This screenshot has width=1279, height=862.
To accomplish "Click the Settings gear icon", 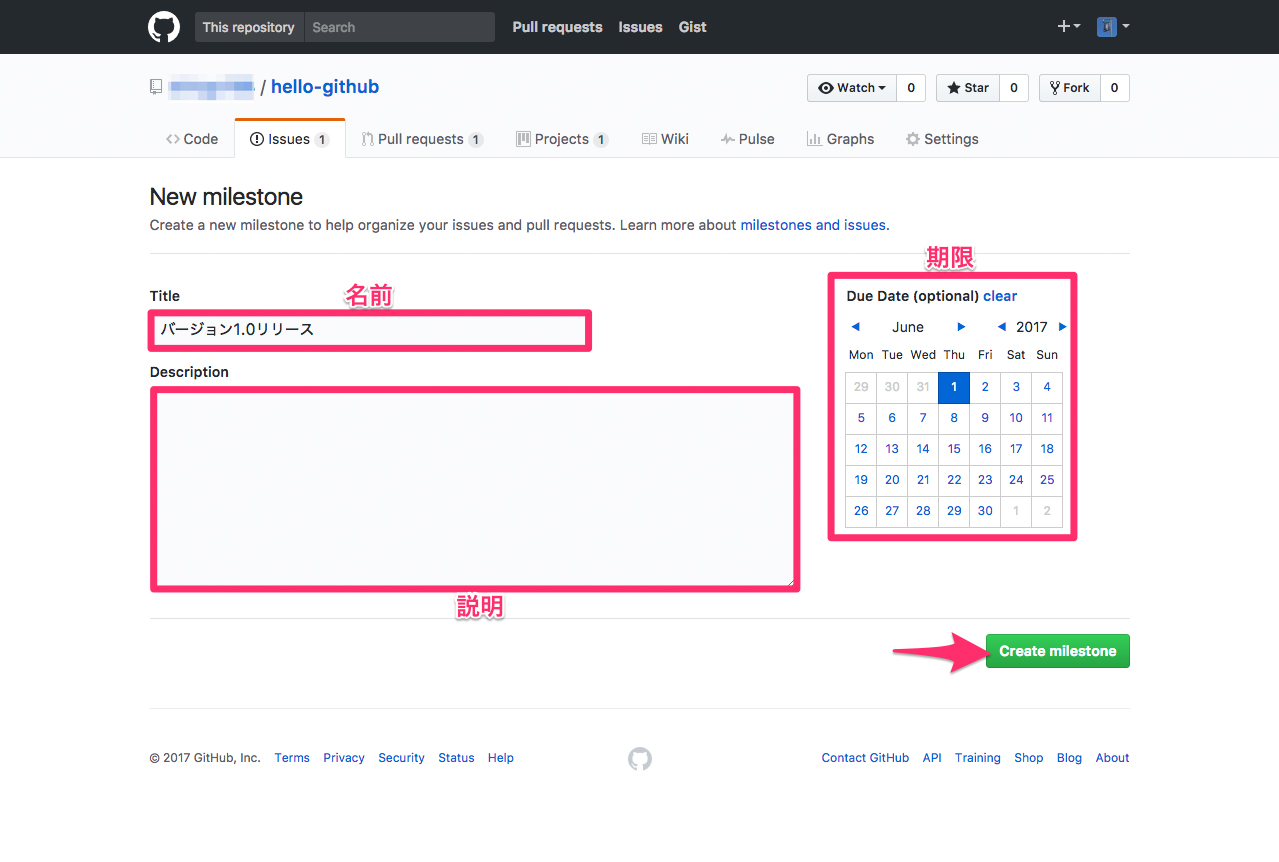I will coord(911,138).
